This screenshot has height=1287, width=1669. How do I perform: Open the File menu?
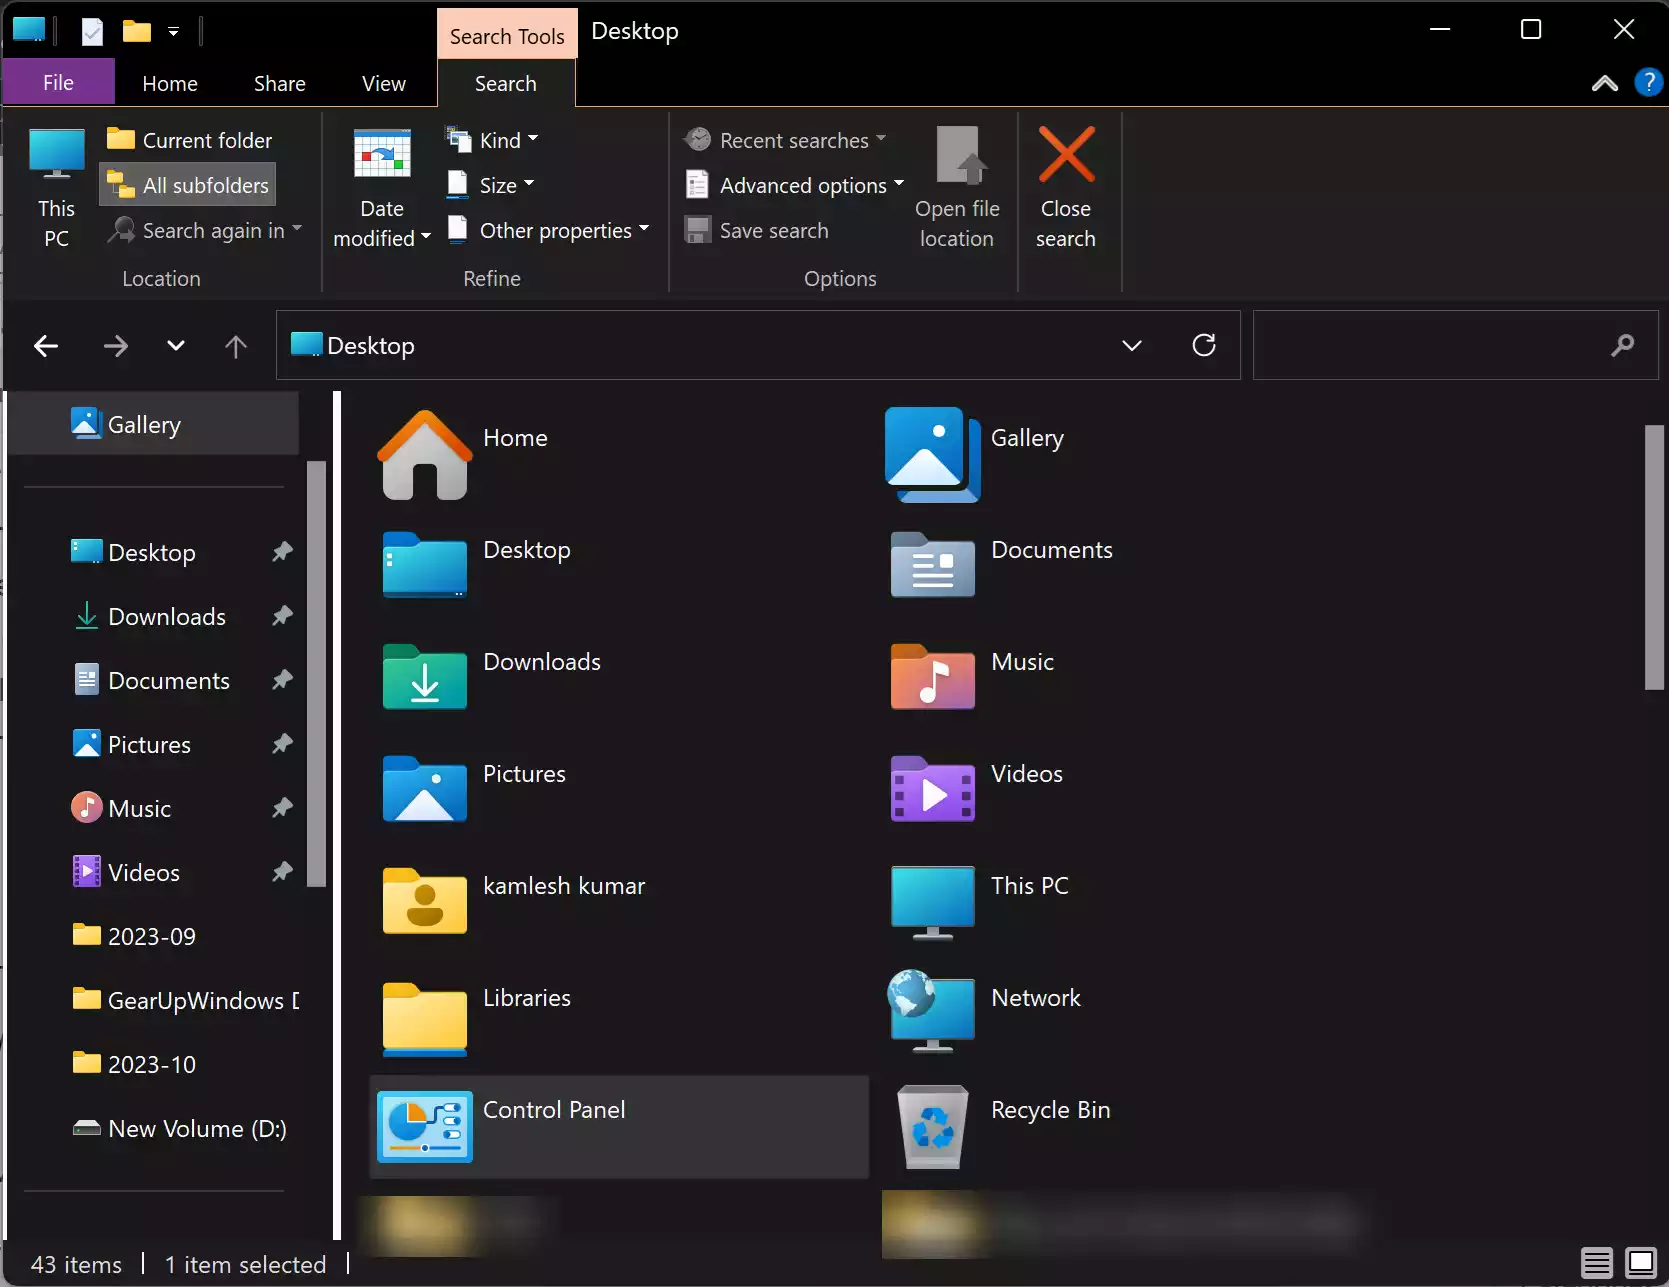pyautogui.click(x=57, y=81)
